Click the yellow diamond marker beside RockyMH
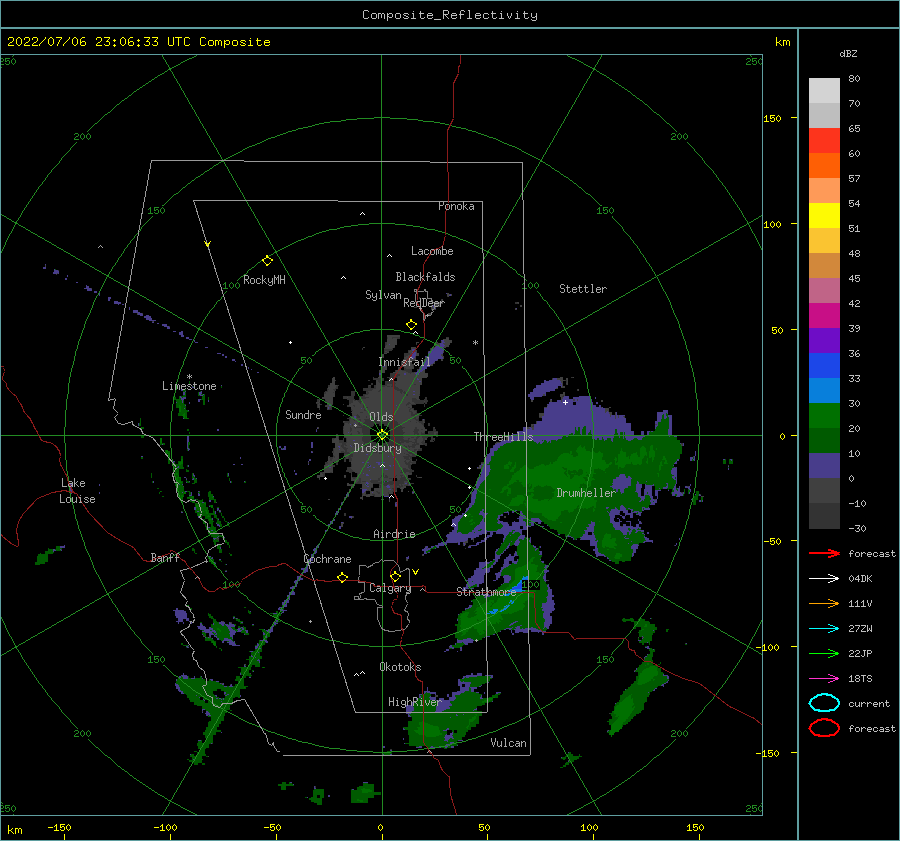 [x=267, y=261]
